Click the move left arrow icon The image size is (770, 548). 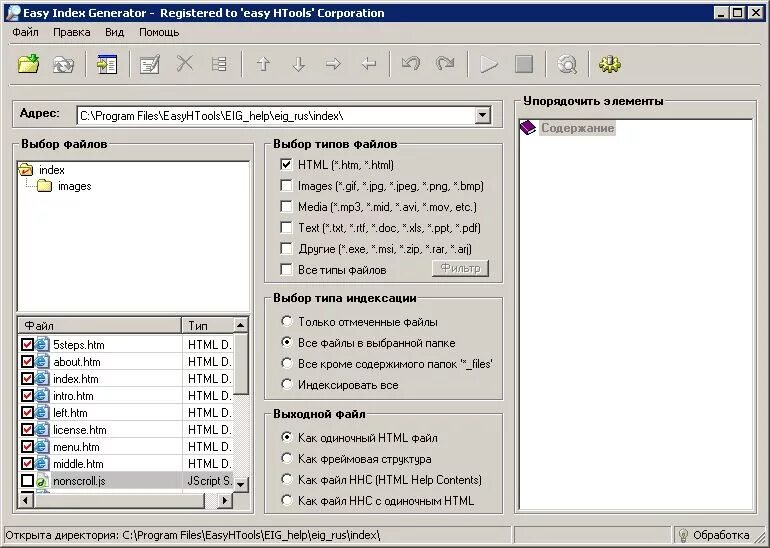[368, 64]
